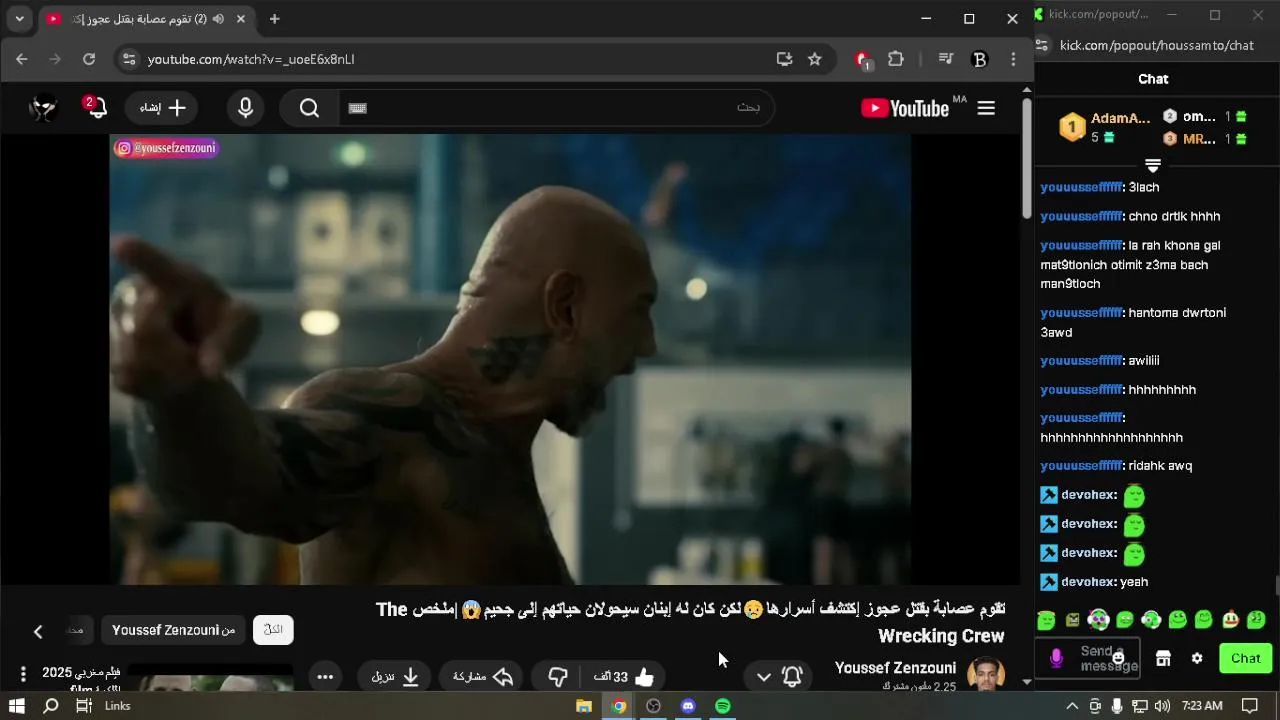Expand Chrome tab search dropdown
Image resolution: width=1280 pixels, height=720 pixels.
[19, 18]
